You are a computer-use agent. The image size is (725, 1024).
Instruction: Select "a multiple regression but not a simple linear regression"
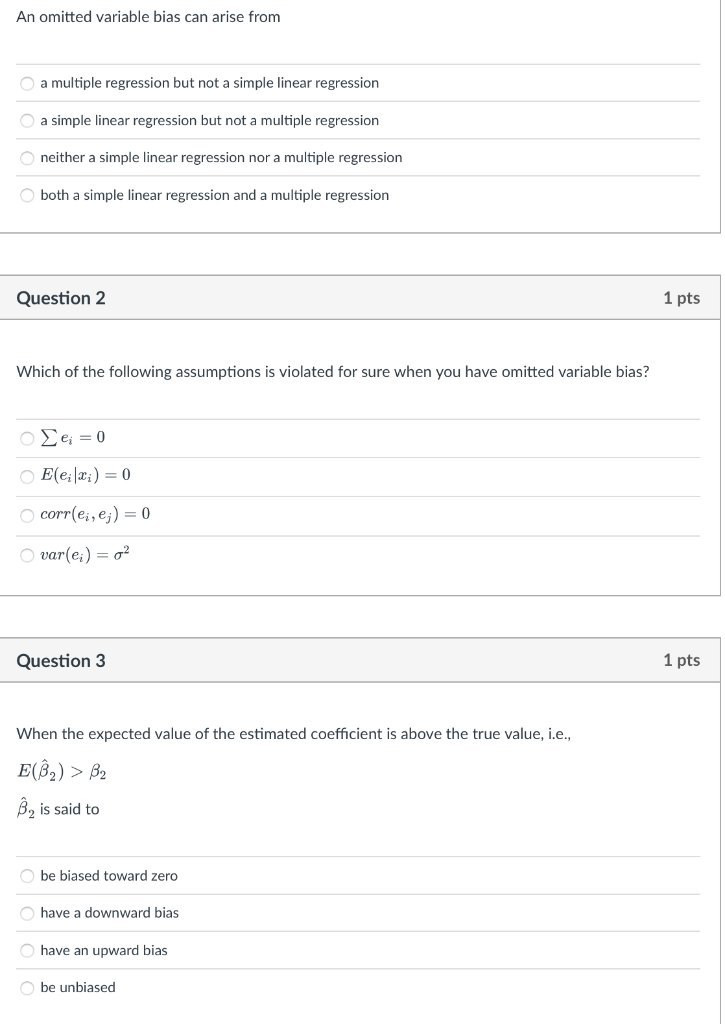coord(27,84)
